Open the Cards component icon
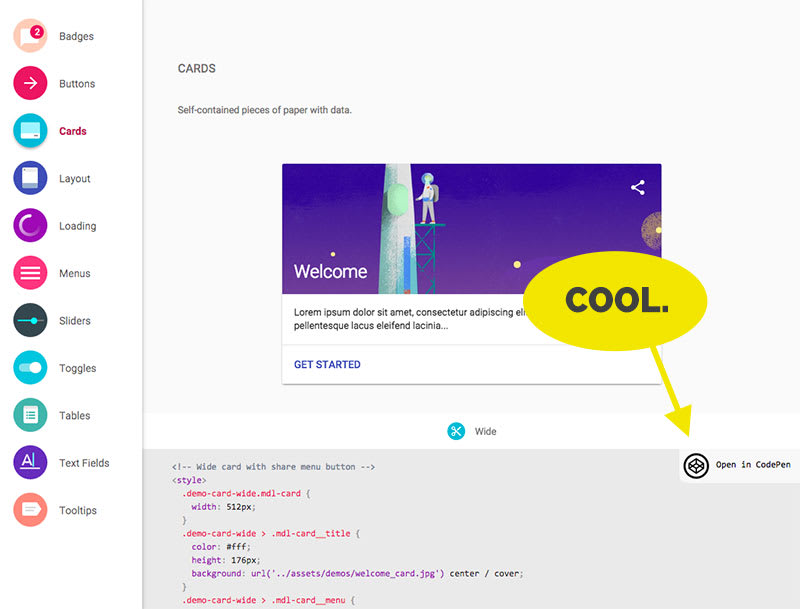The image size is (800, 609). [29, 131]
